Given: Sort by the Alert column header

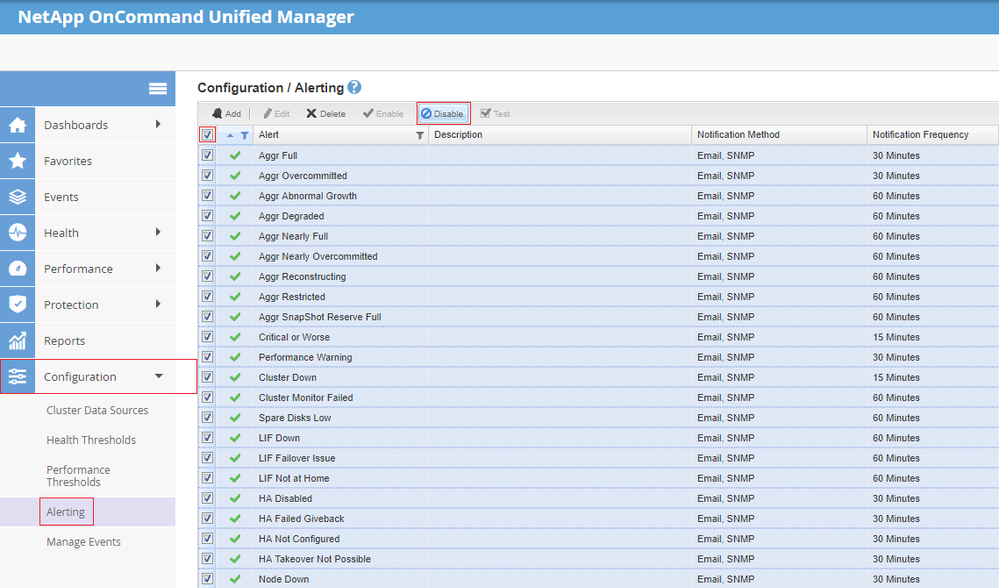Looking at the screenshot, I should (268, 134).
